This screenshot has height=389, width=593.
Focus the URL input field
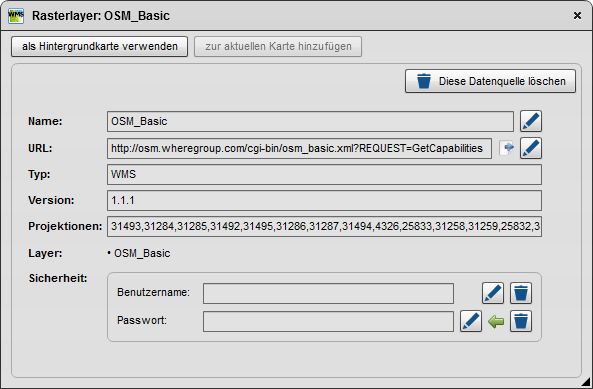299,148
